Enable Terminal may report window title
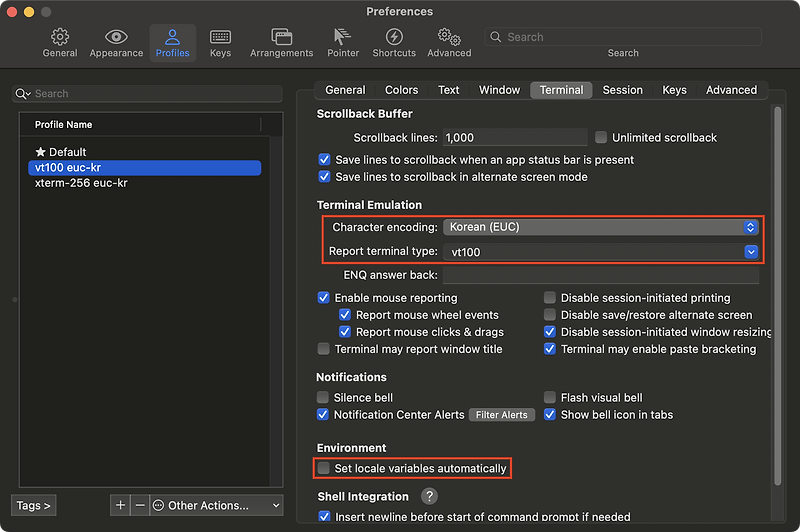 click(x=323, y=349)
